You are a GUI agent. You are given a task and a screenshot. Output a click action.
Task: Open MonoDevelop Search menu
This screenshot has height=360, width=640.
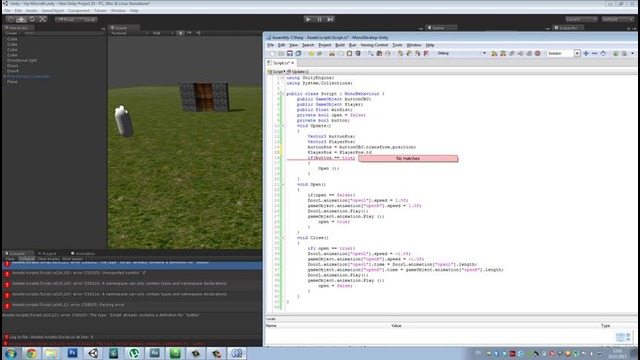click(x=308, y=45)
